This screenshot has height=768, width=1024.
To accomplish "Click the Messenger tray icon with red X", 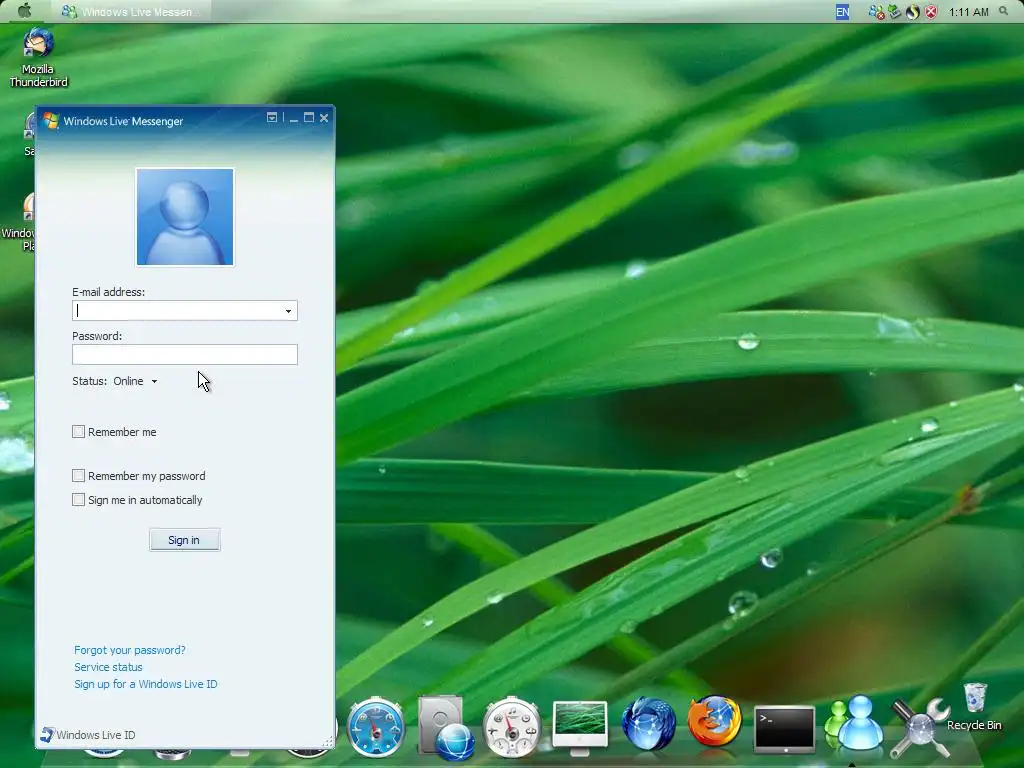I will coord(876,12).
